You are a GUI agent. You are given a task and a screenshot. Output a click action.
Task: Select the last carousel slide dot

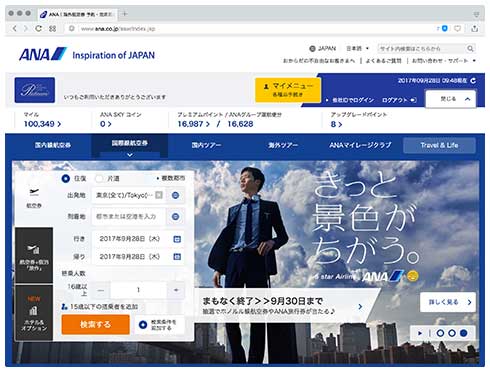click(x=463, y=333)
